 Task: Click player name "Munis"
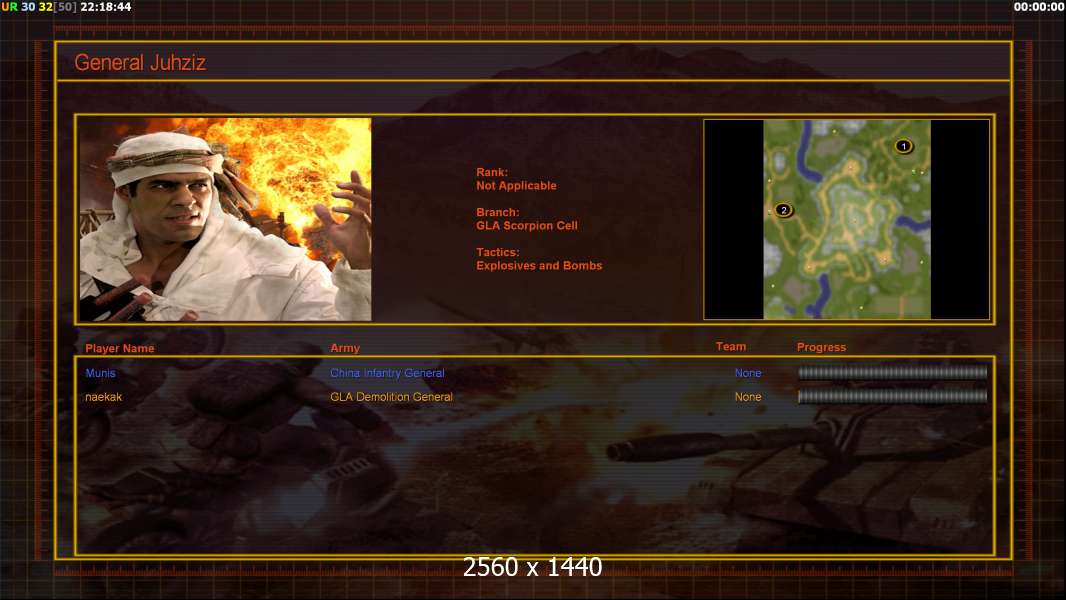(101, 373)
